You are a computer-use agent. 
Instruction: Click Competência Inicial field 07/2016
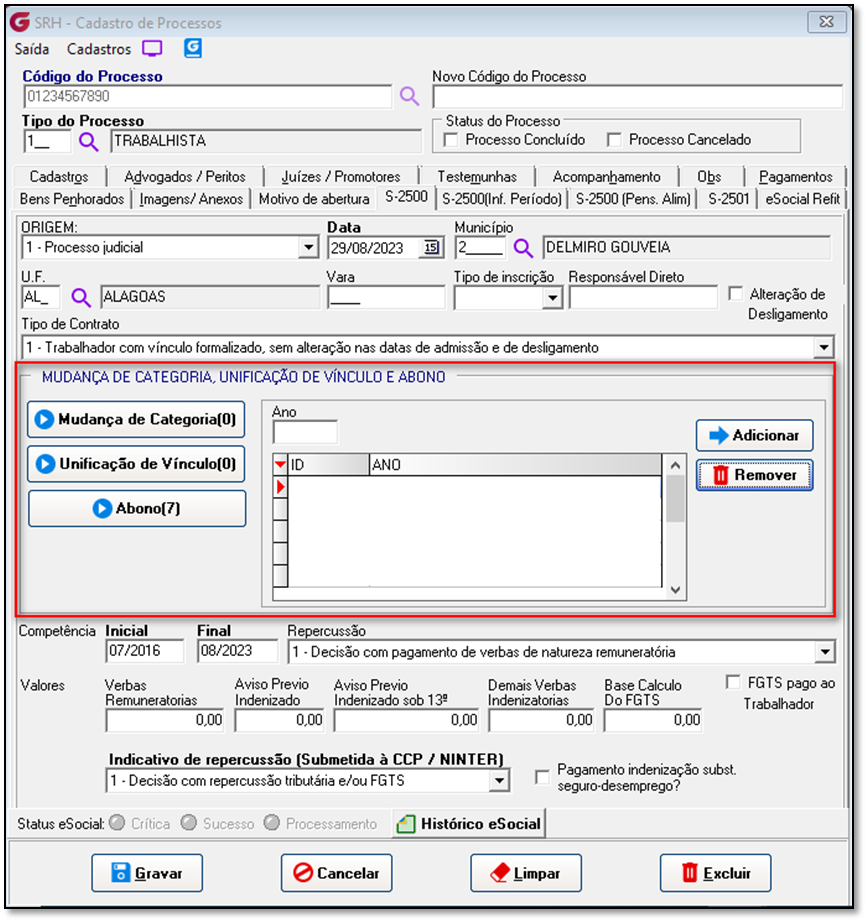(145, 651)
